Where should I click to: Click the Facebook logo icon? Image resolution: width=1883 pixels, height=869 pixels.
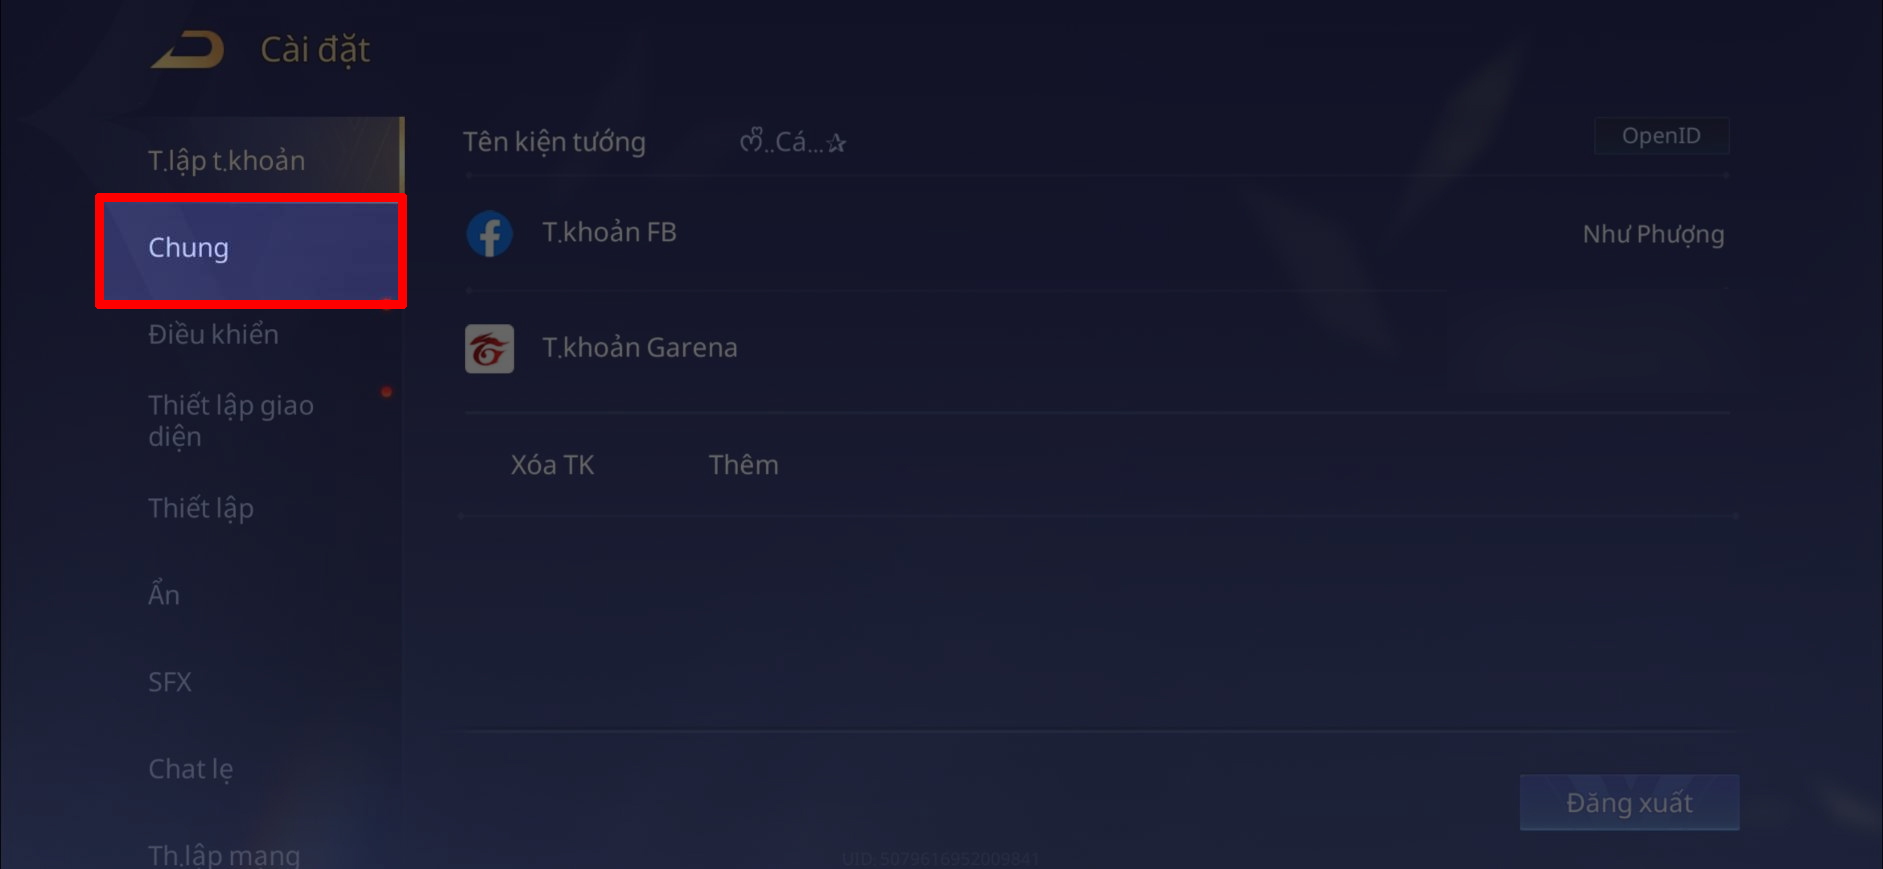490,234
